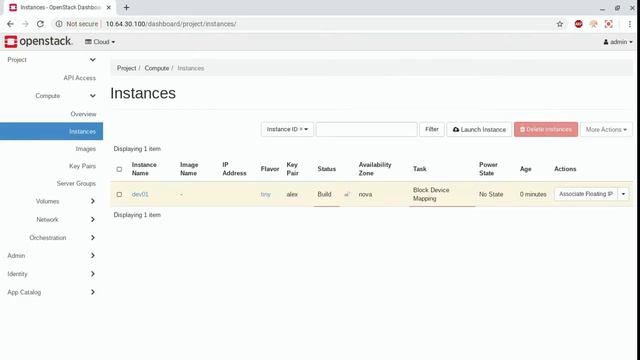Open the tiny flavor link
The height and width of the screenshot is (360, 640).
pos(266,194)
